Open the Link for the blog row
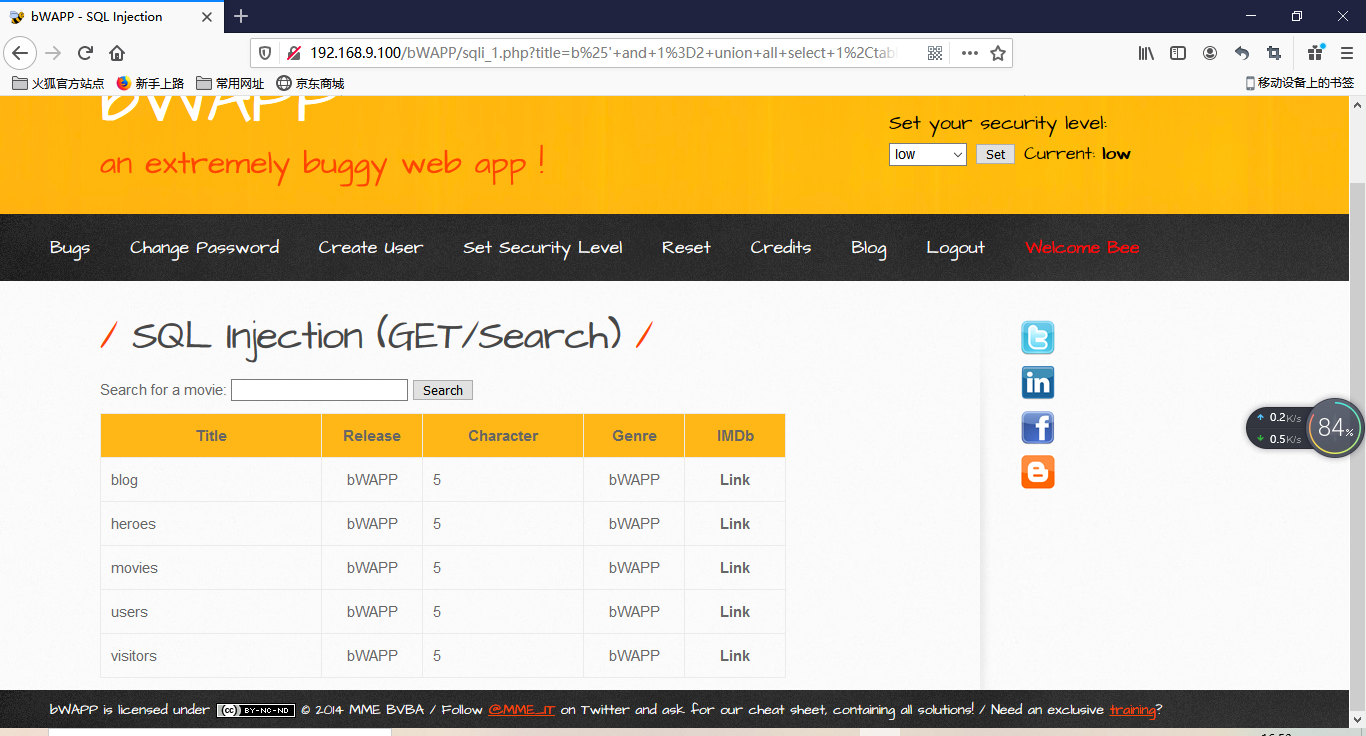This screenshot has height=736, width=1366. tap(734, 479)
